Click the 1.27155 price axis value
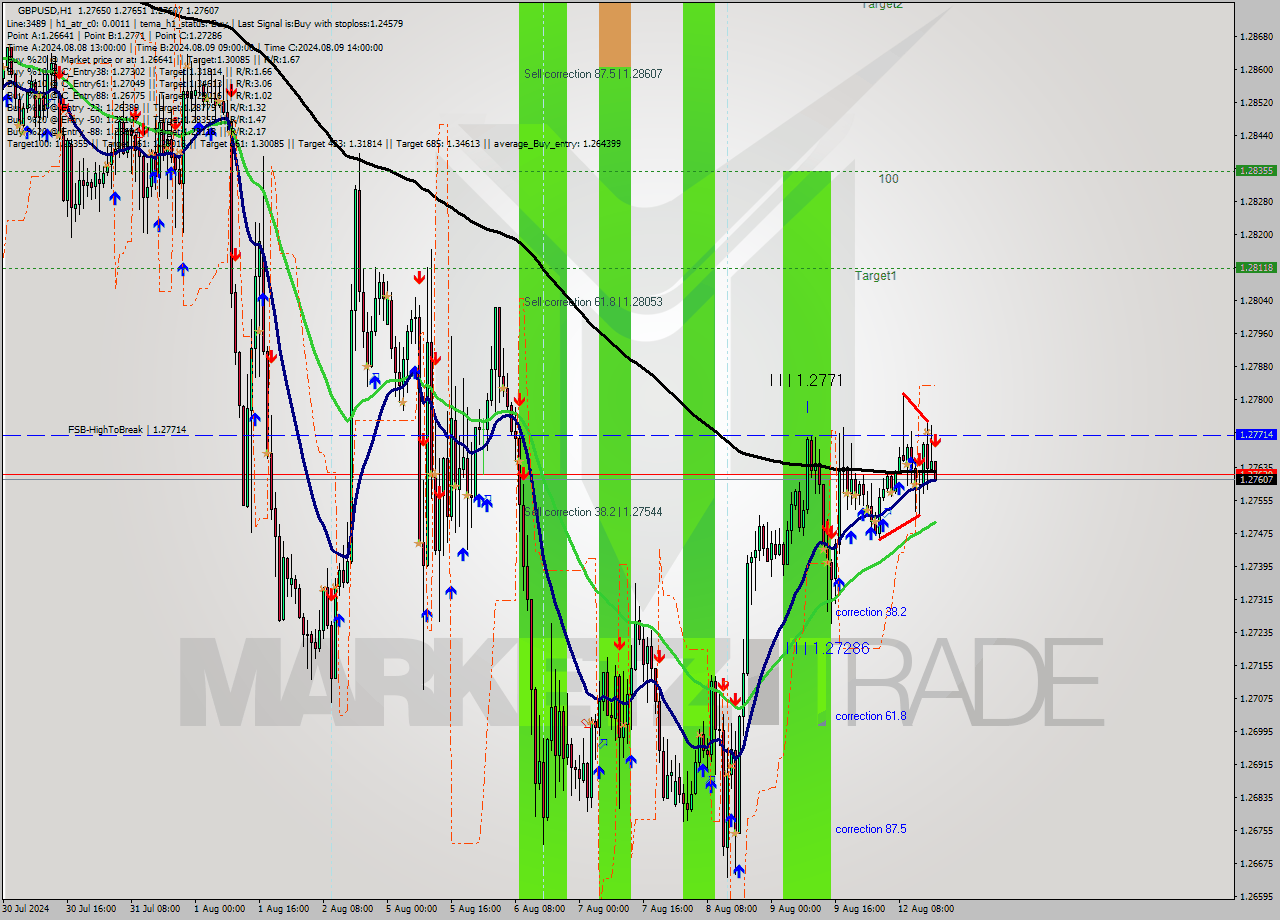The image size is (1280, 920). point(1255,666)
